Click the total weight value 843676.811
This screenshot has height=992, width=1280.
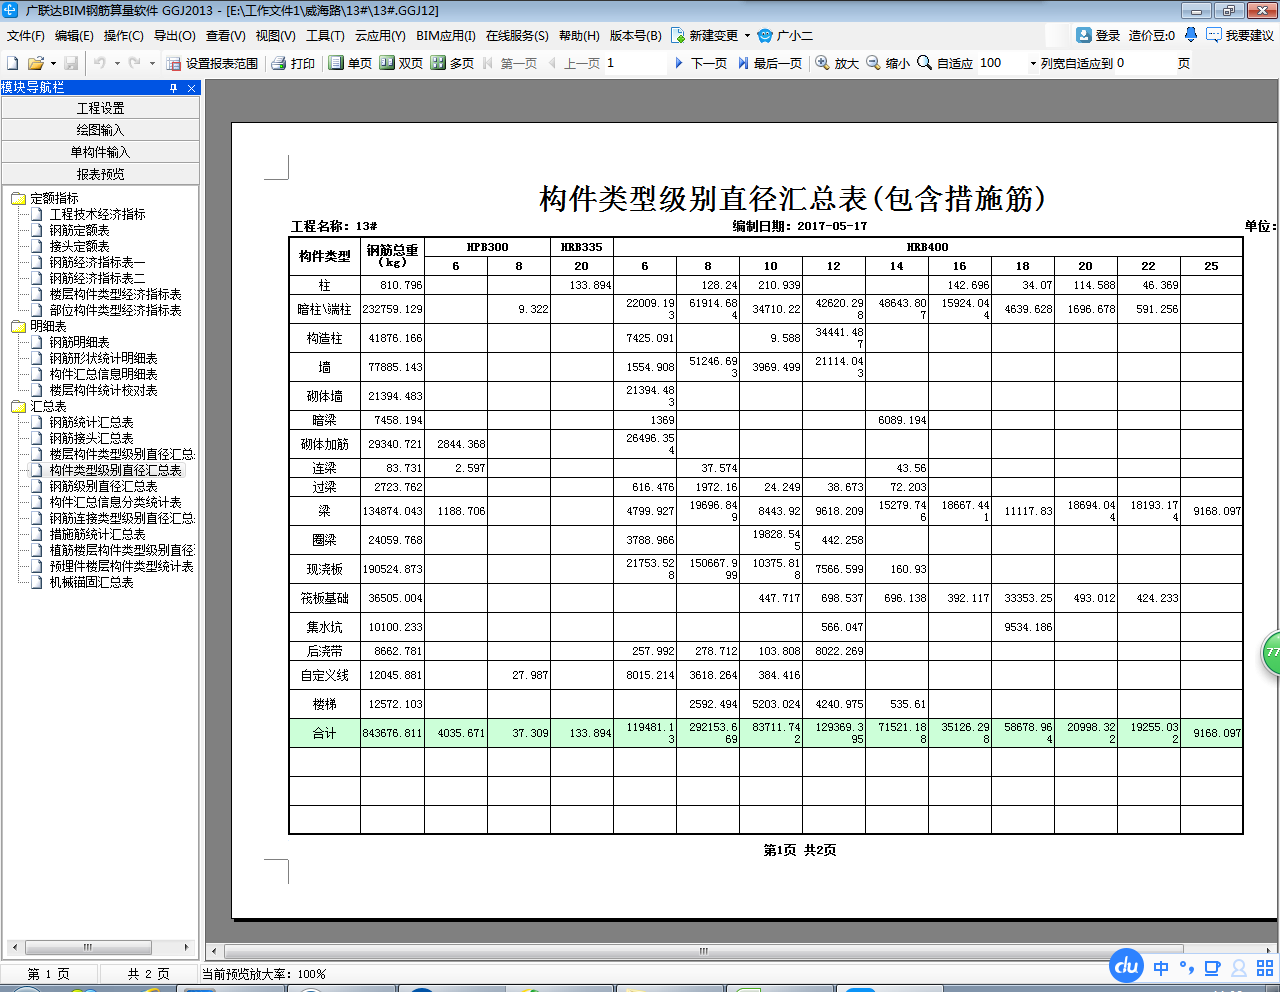[392, 733]
